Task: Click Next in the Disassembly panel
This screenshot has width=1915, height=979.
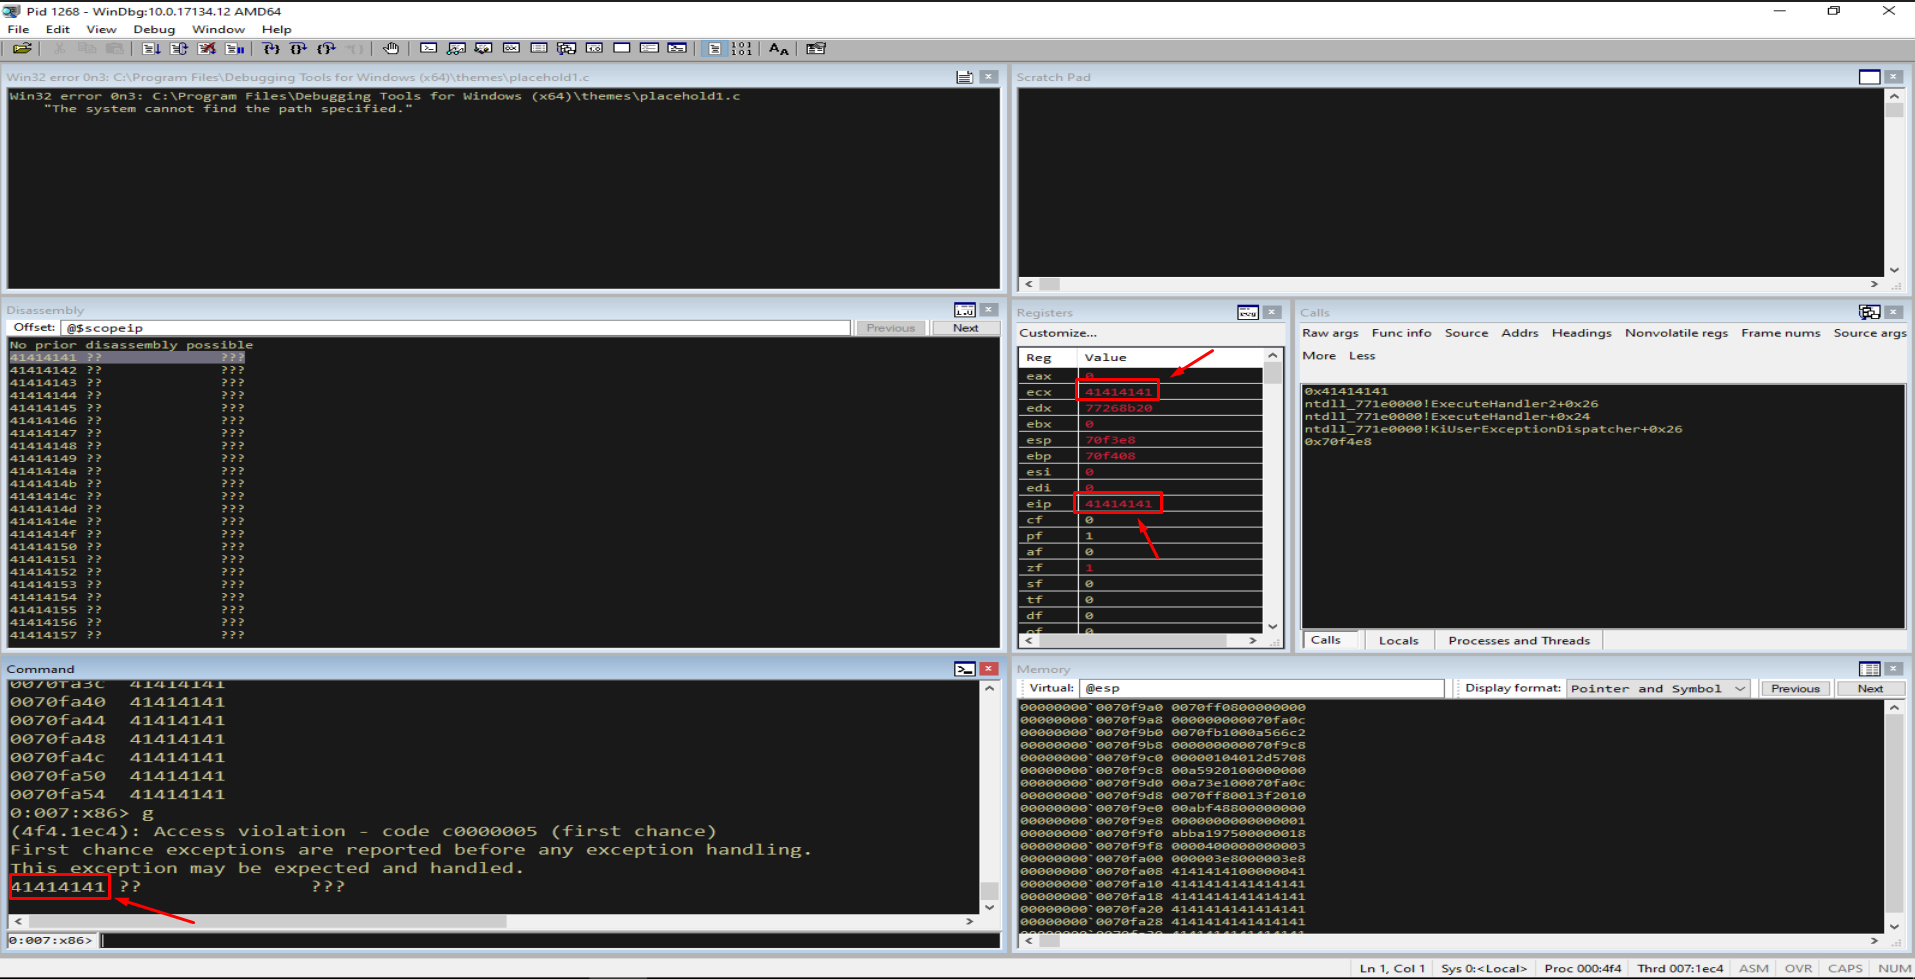Action: coord(965,328)
